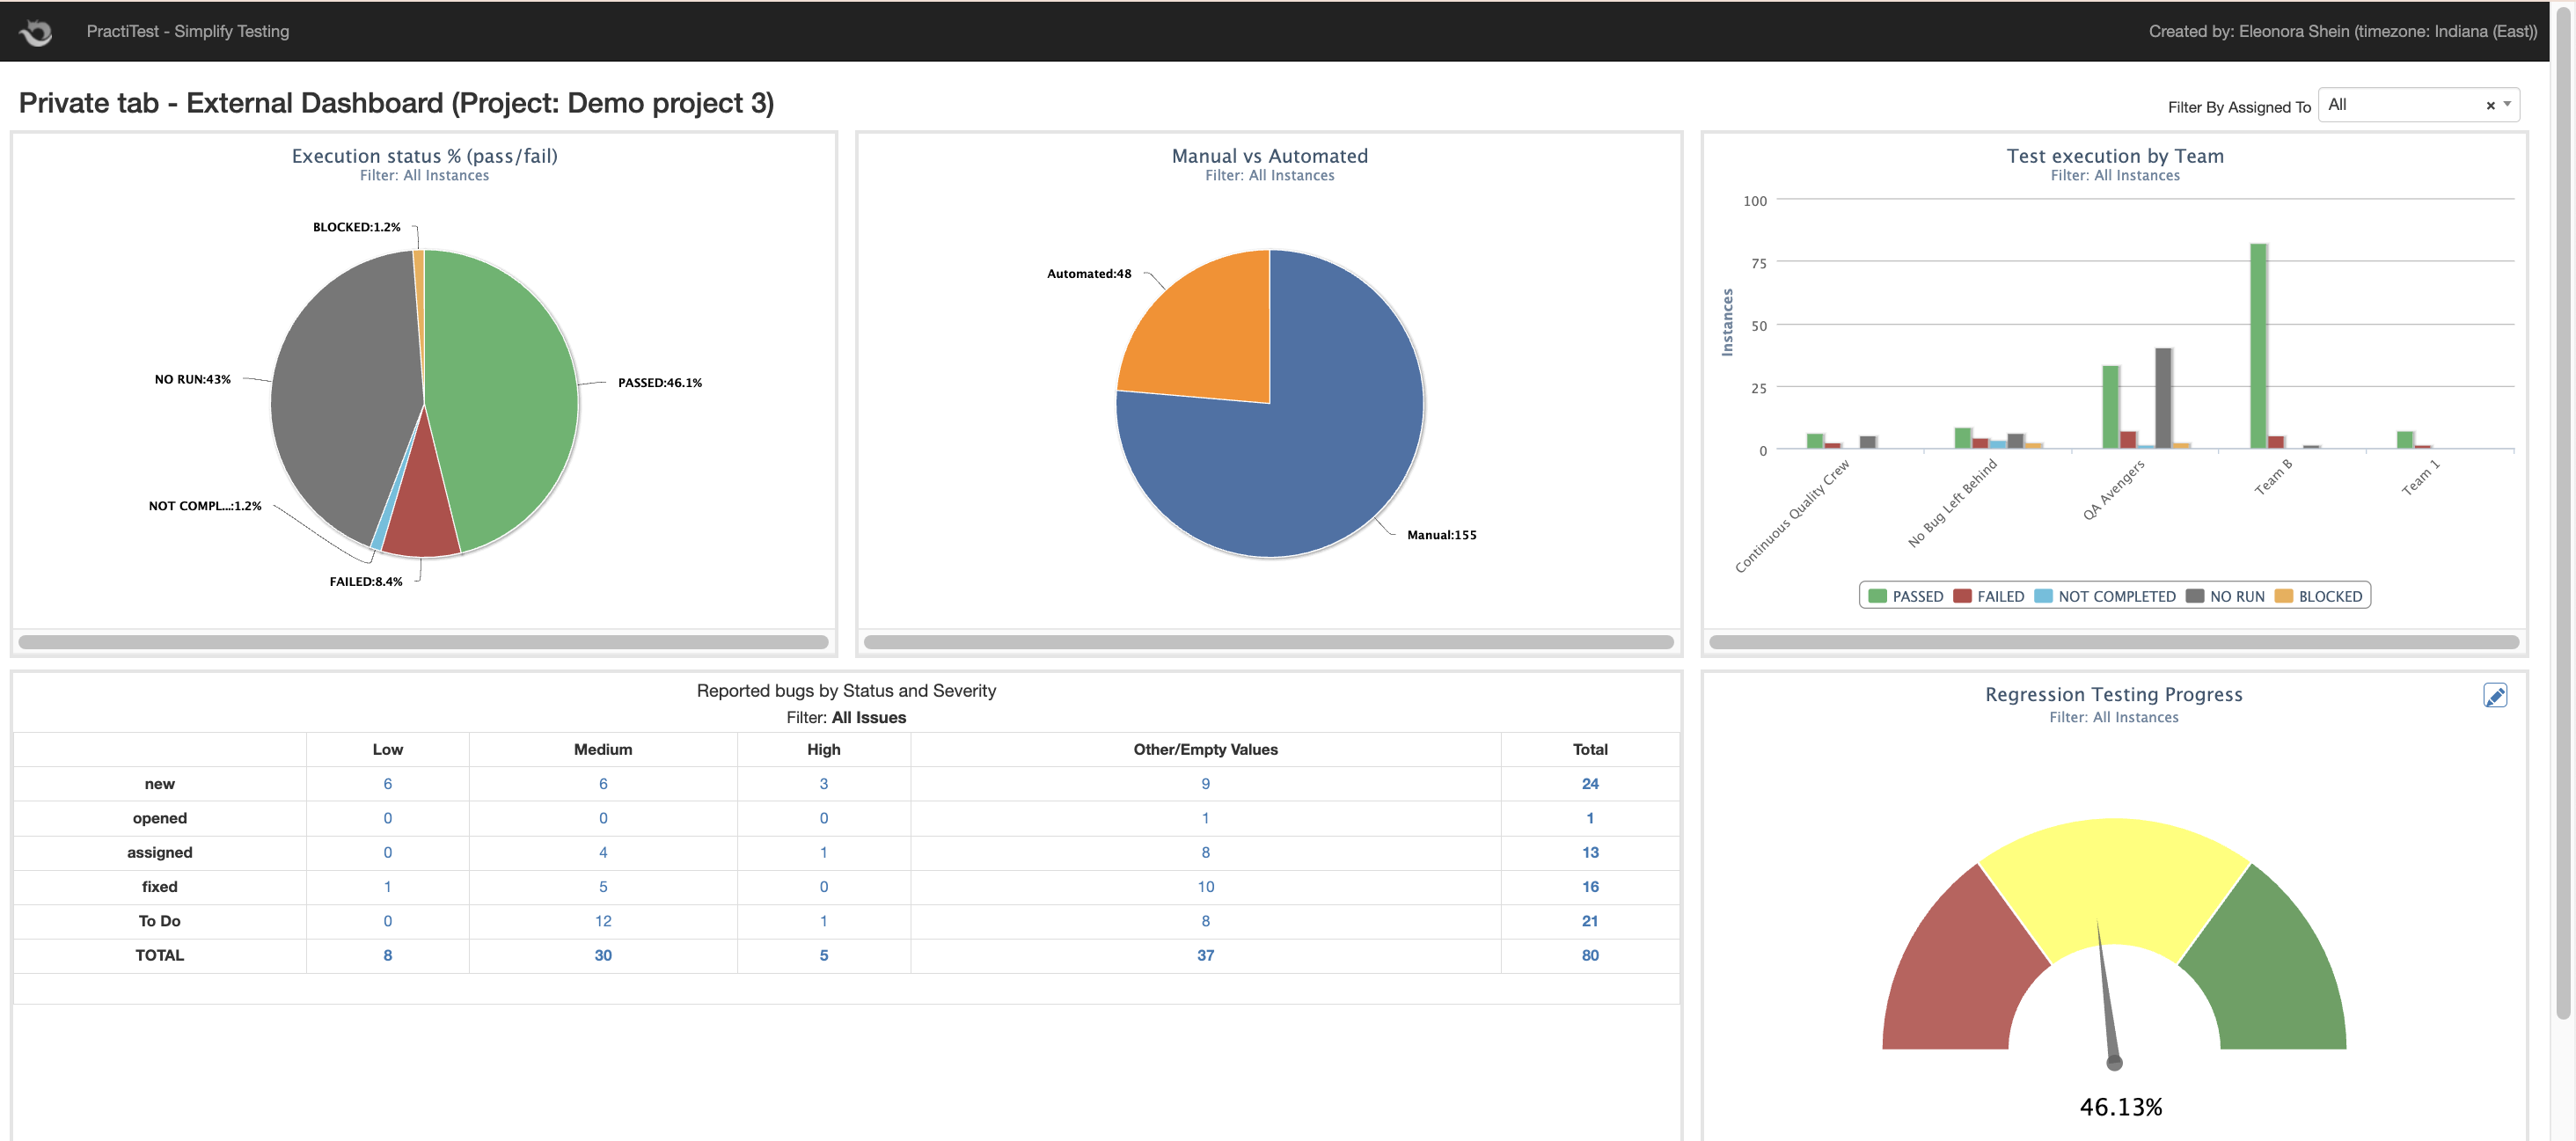
Task: Toggle BLOCKED legend color square
Action: [x=2283, y=596]
